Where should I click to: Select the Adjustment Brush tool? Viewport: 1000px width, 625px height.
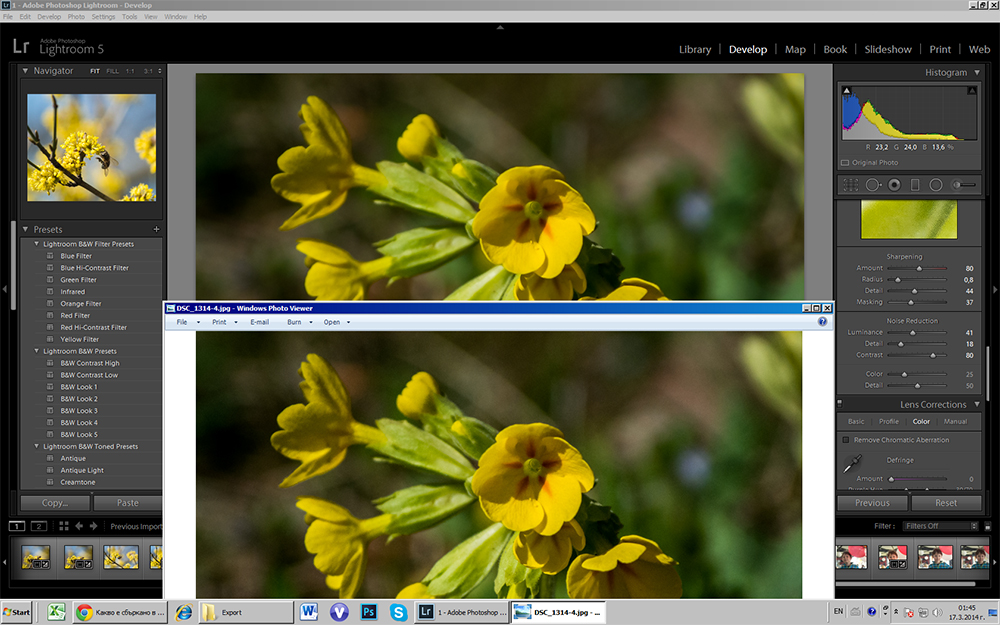(x=963, y=185)
